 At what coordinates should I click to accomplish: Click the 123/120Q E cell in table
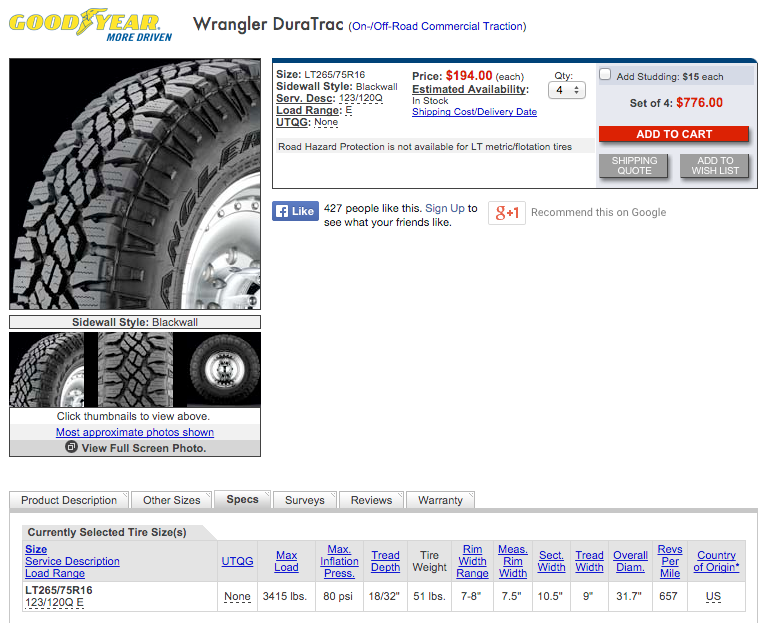[54, 603]
